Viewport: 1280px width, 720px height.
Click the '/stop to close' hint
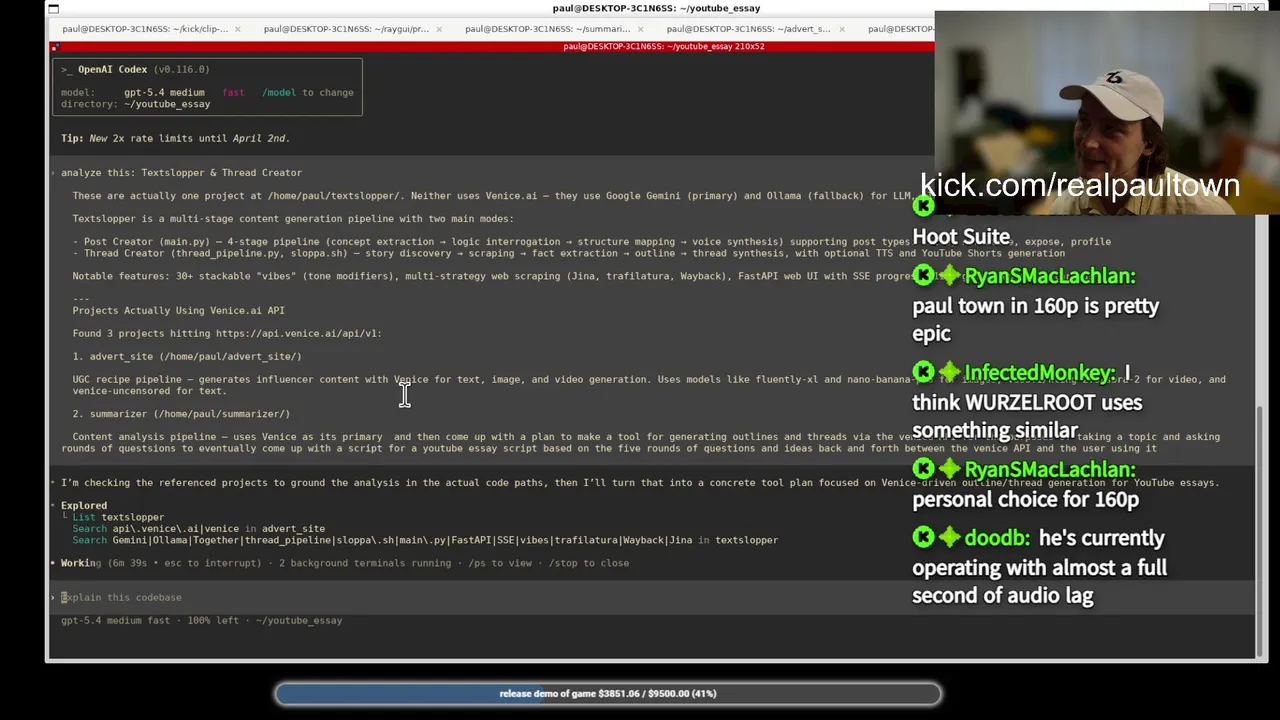pyautogui.click(x=588, y=563)
